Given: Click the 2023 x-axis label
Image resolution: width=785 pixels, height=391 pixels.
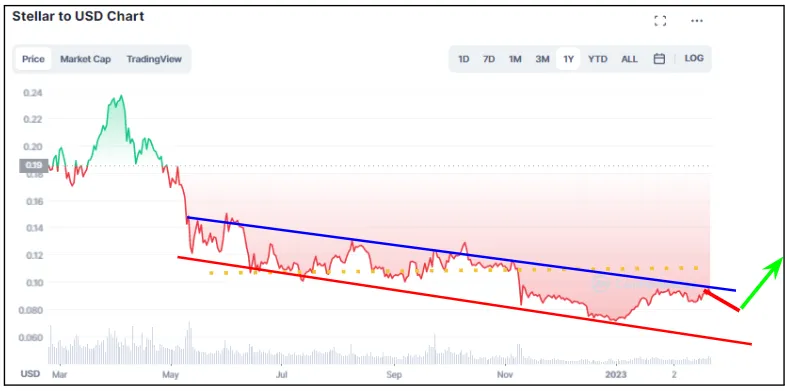Looking at the screenshot, I should 616,374.
